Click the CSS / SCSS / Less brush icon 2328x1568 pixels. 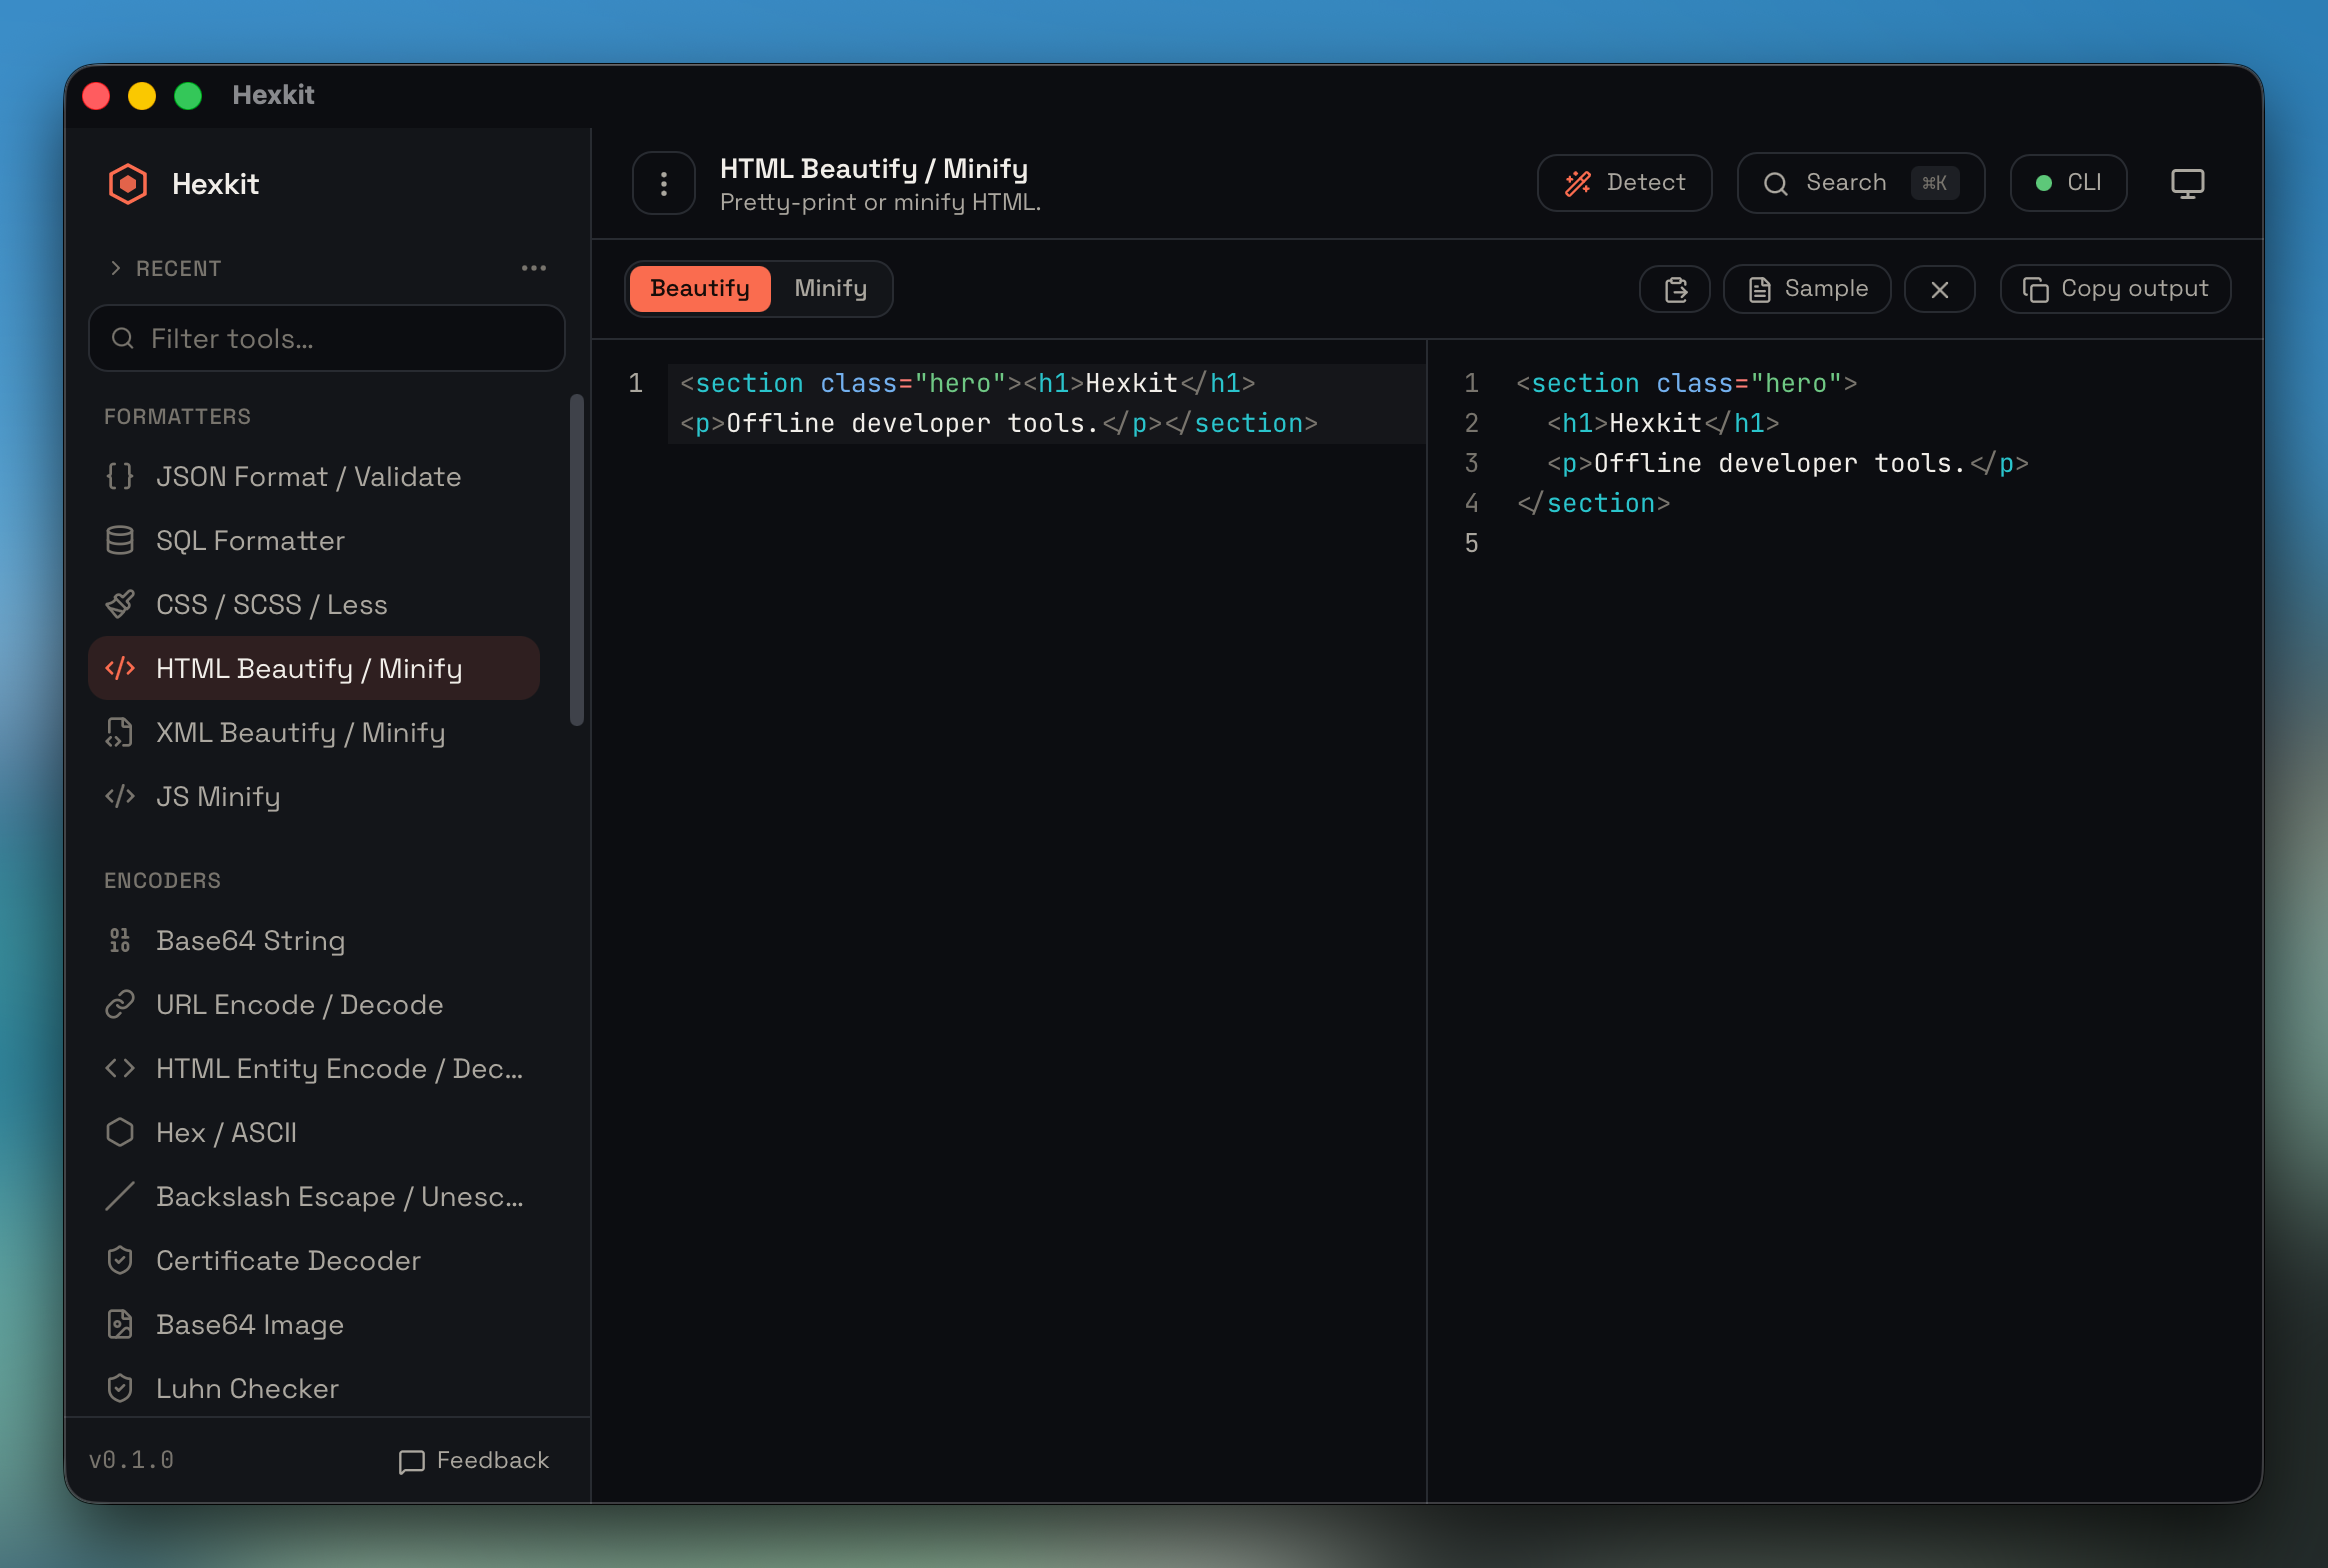(x=120, y=605)
